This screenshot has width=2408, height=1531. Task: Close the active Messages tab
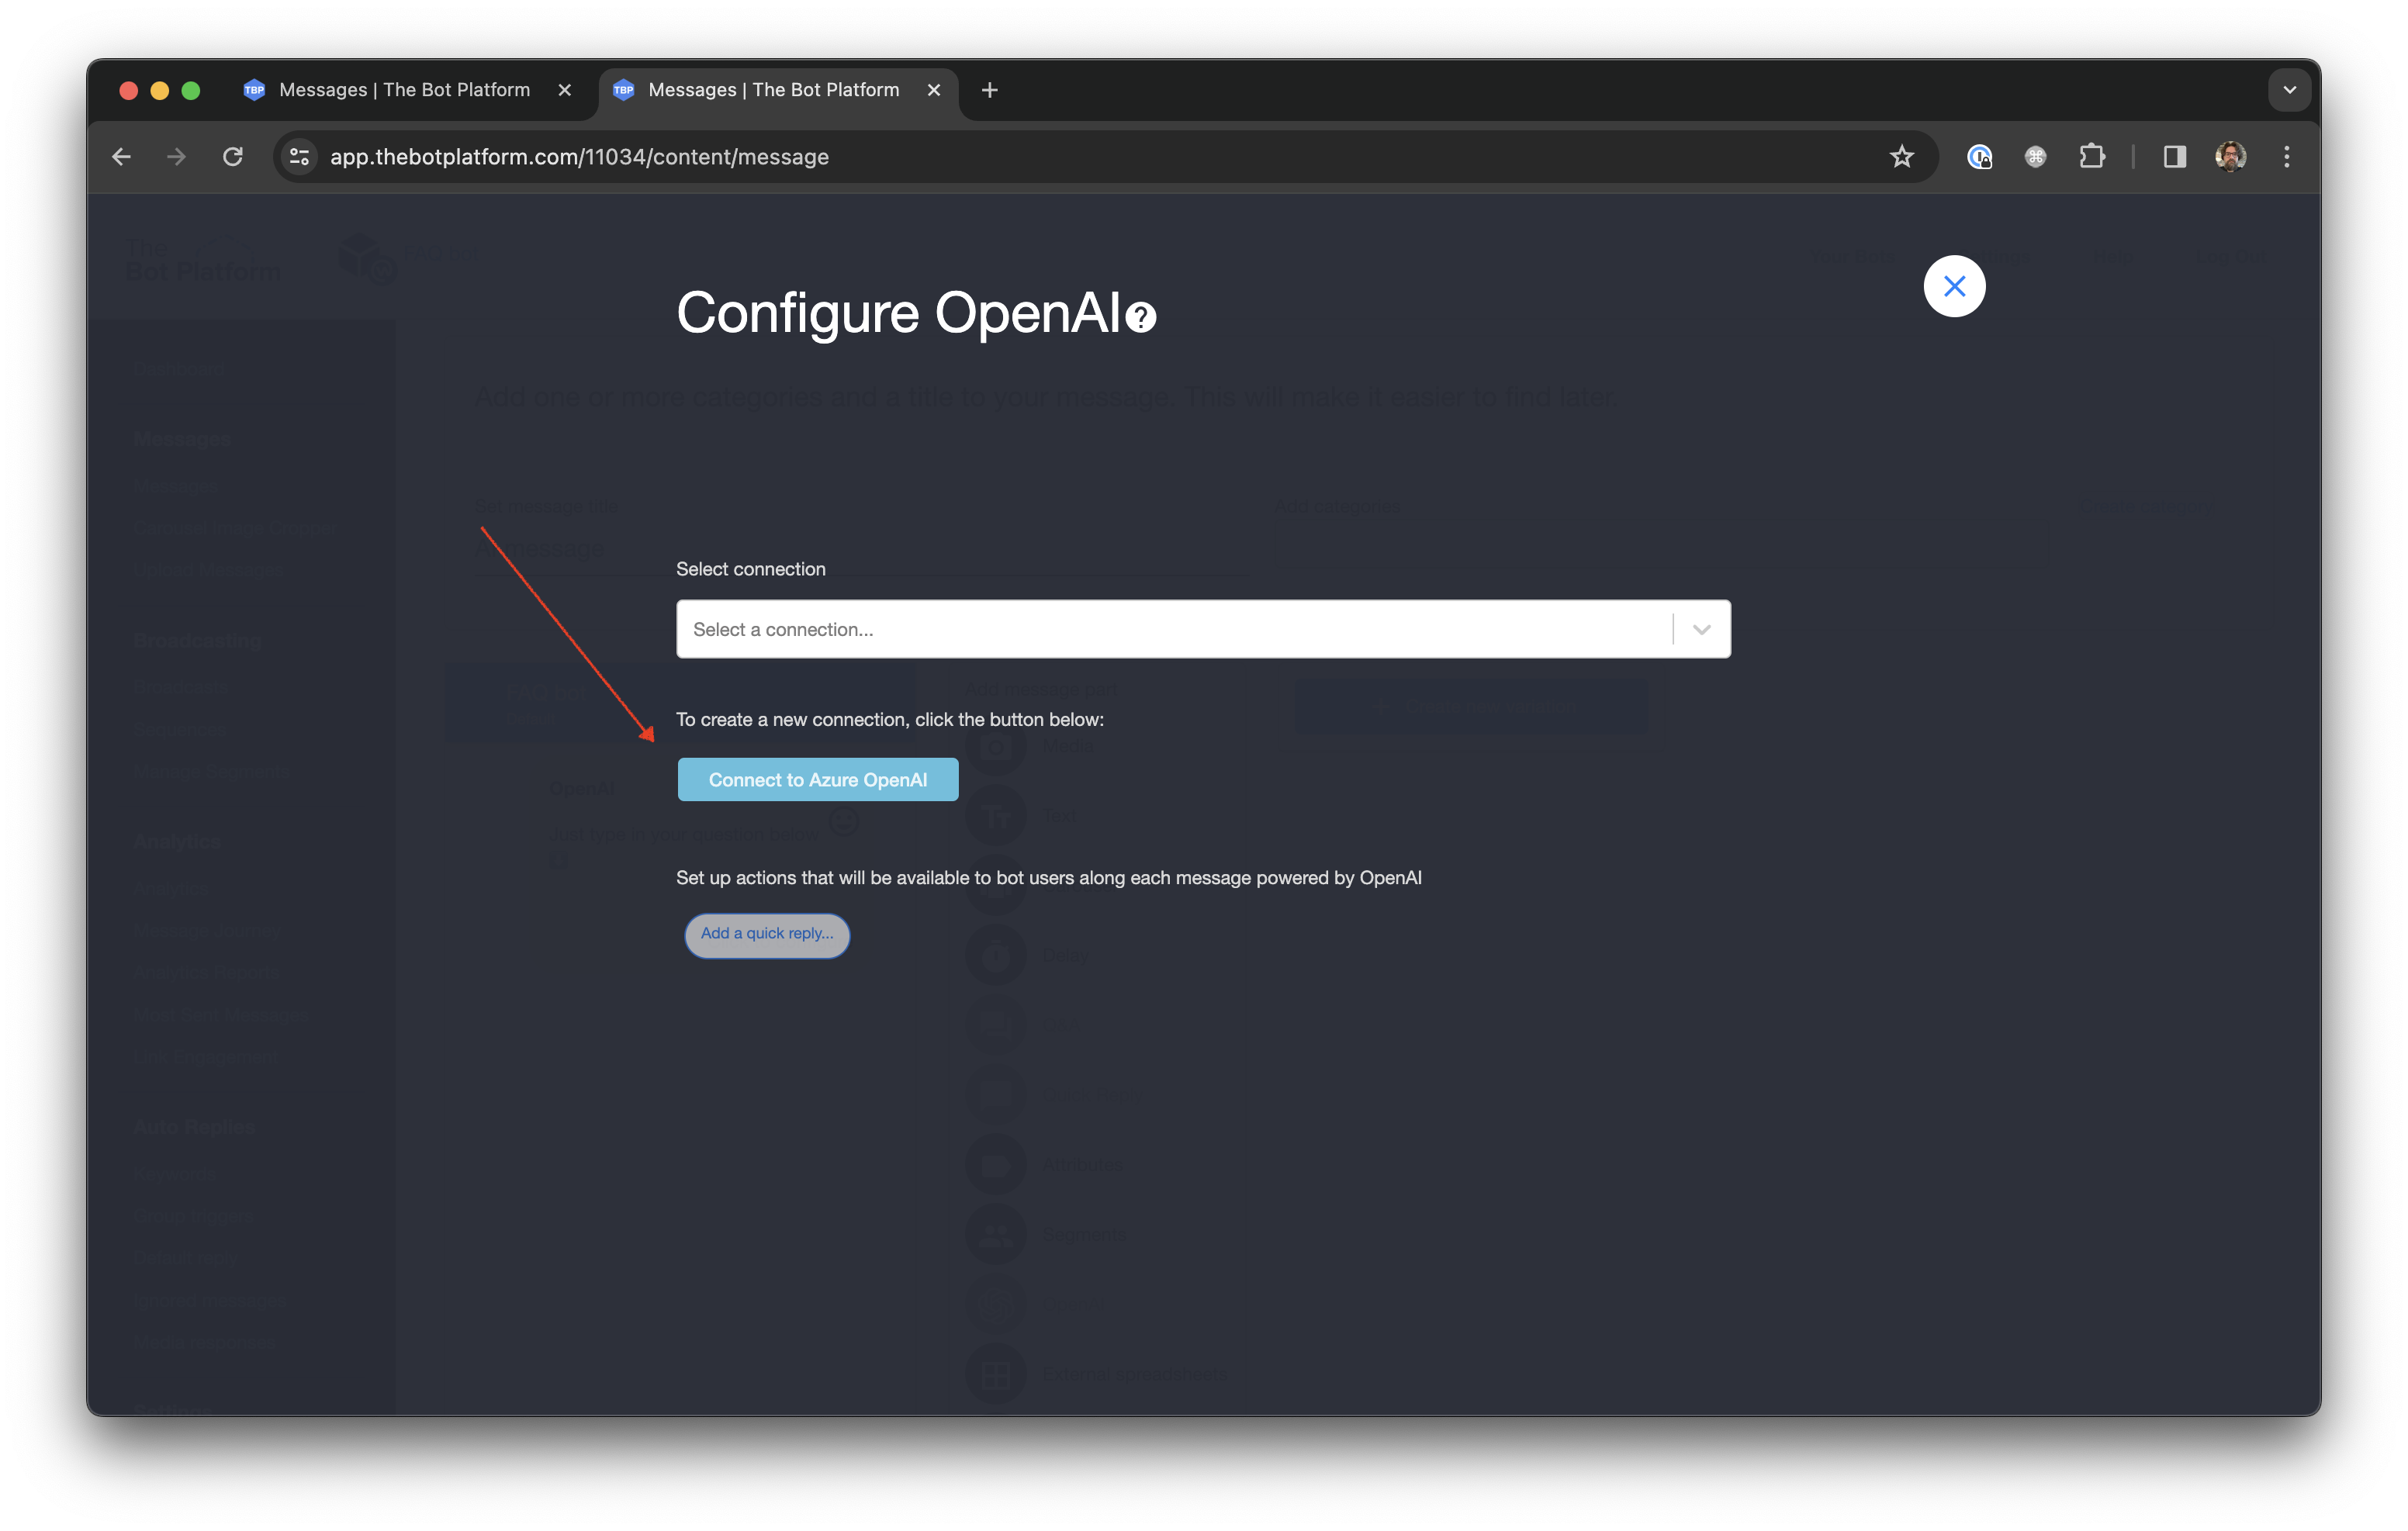[934, 90]
